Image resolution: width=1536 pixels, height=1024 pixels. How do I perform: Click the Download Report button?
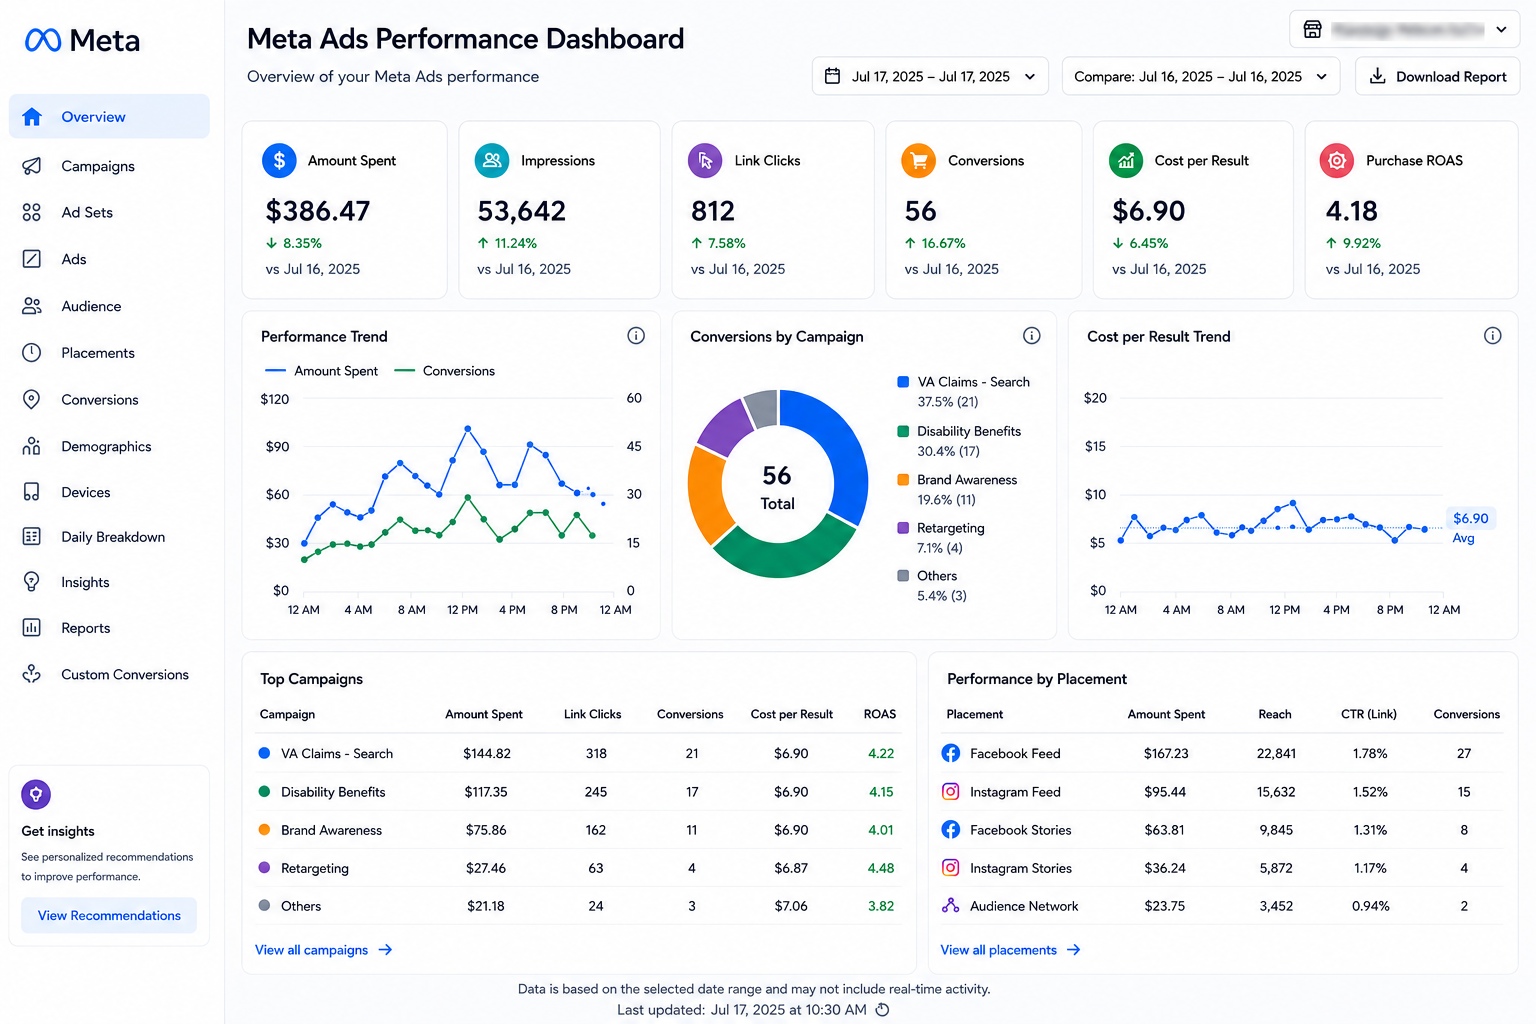coord(1437,76)
